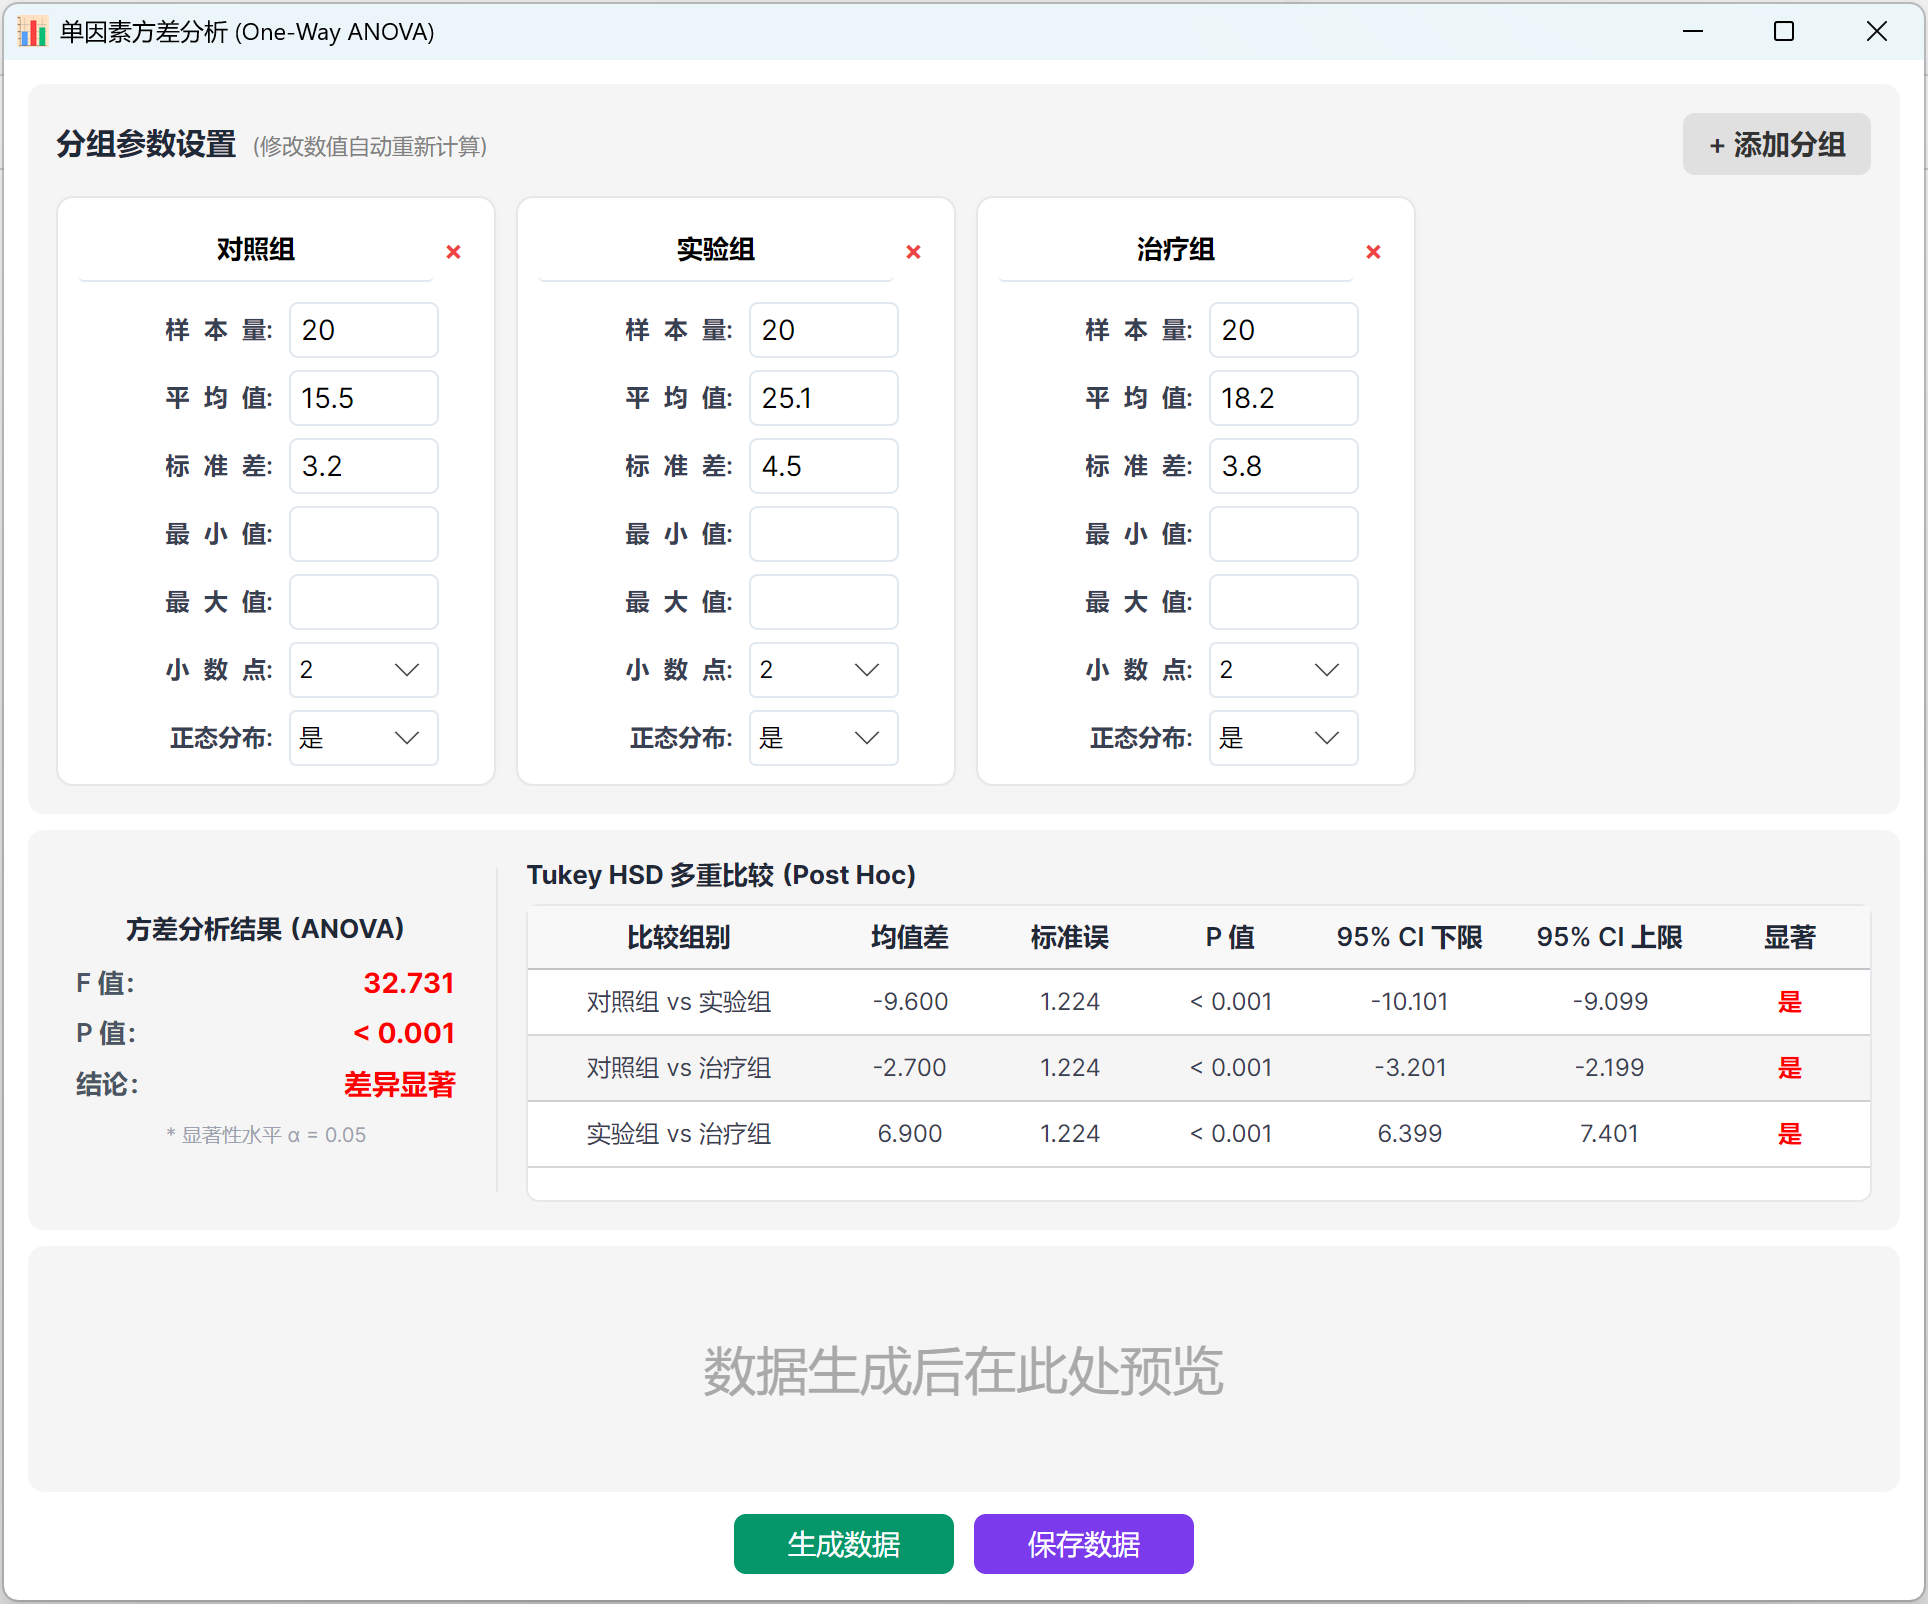
Task: Remove the 治疗组 group with red X
Action: [1373, 252]
